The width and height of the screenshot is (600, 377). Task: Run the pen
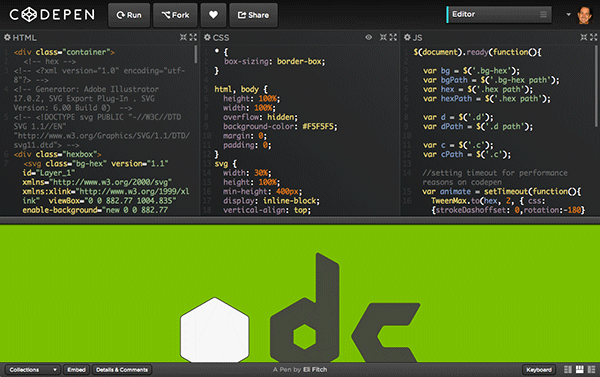point(129,15)
